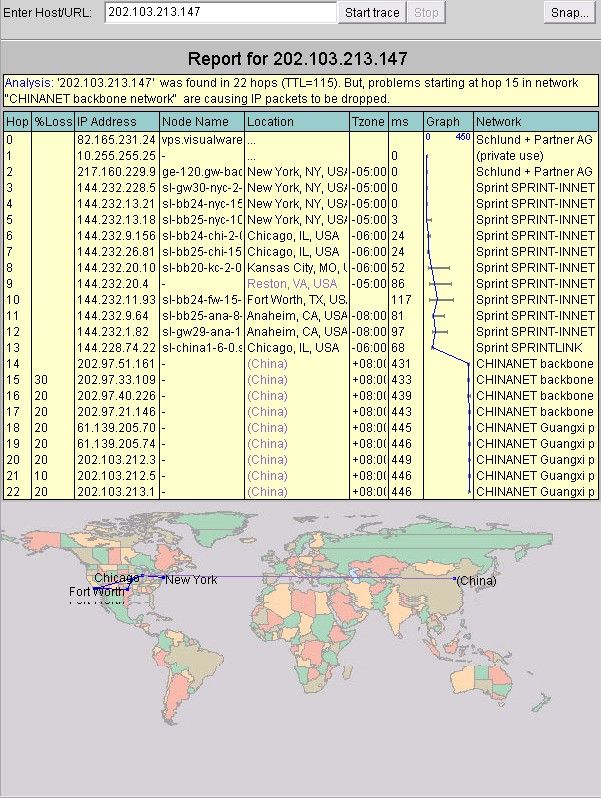Click the Fort Worth label on map

(97, 591)
